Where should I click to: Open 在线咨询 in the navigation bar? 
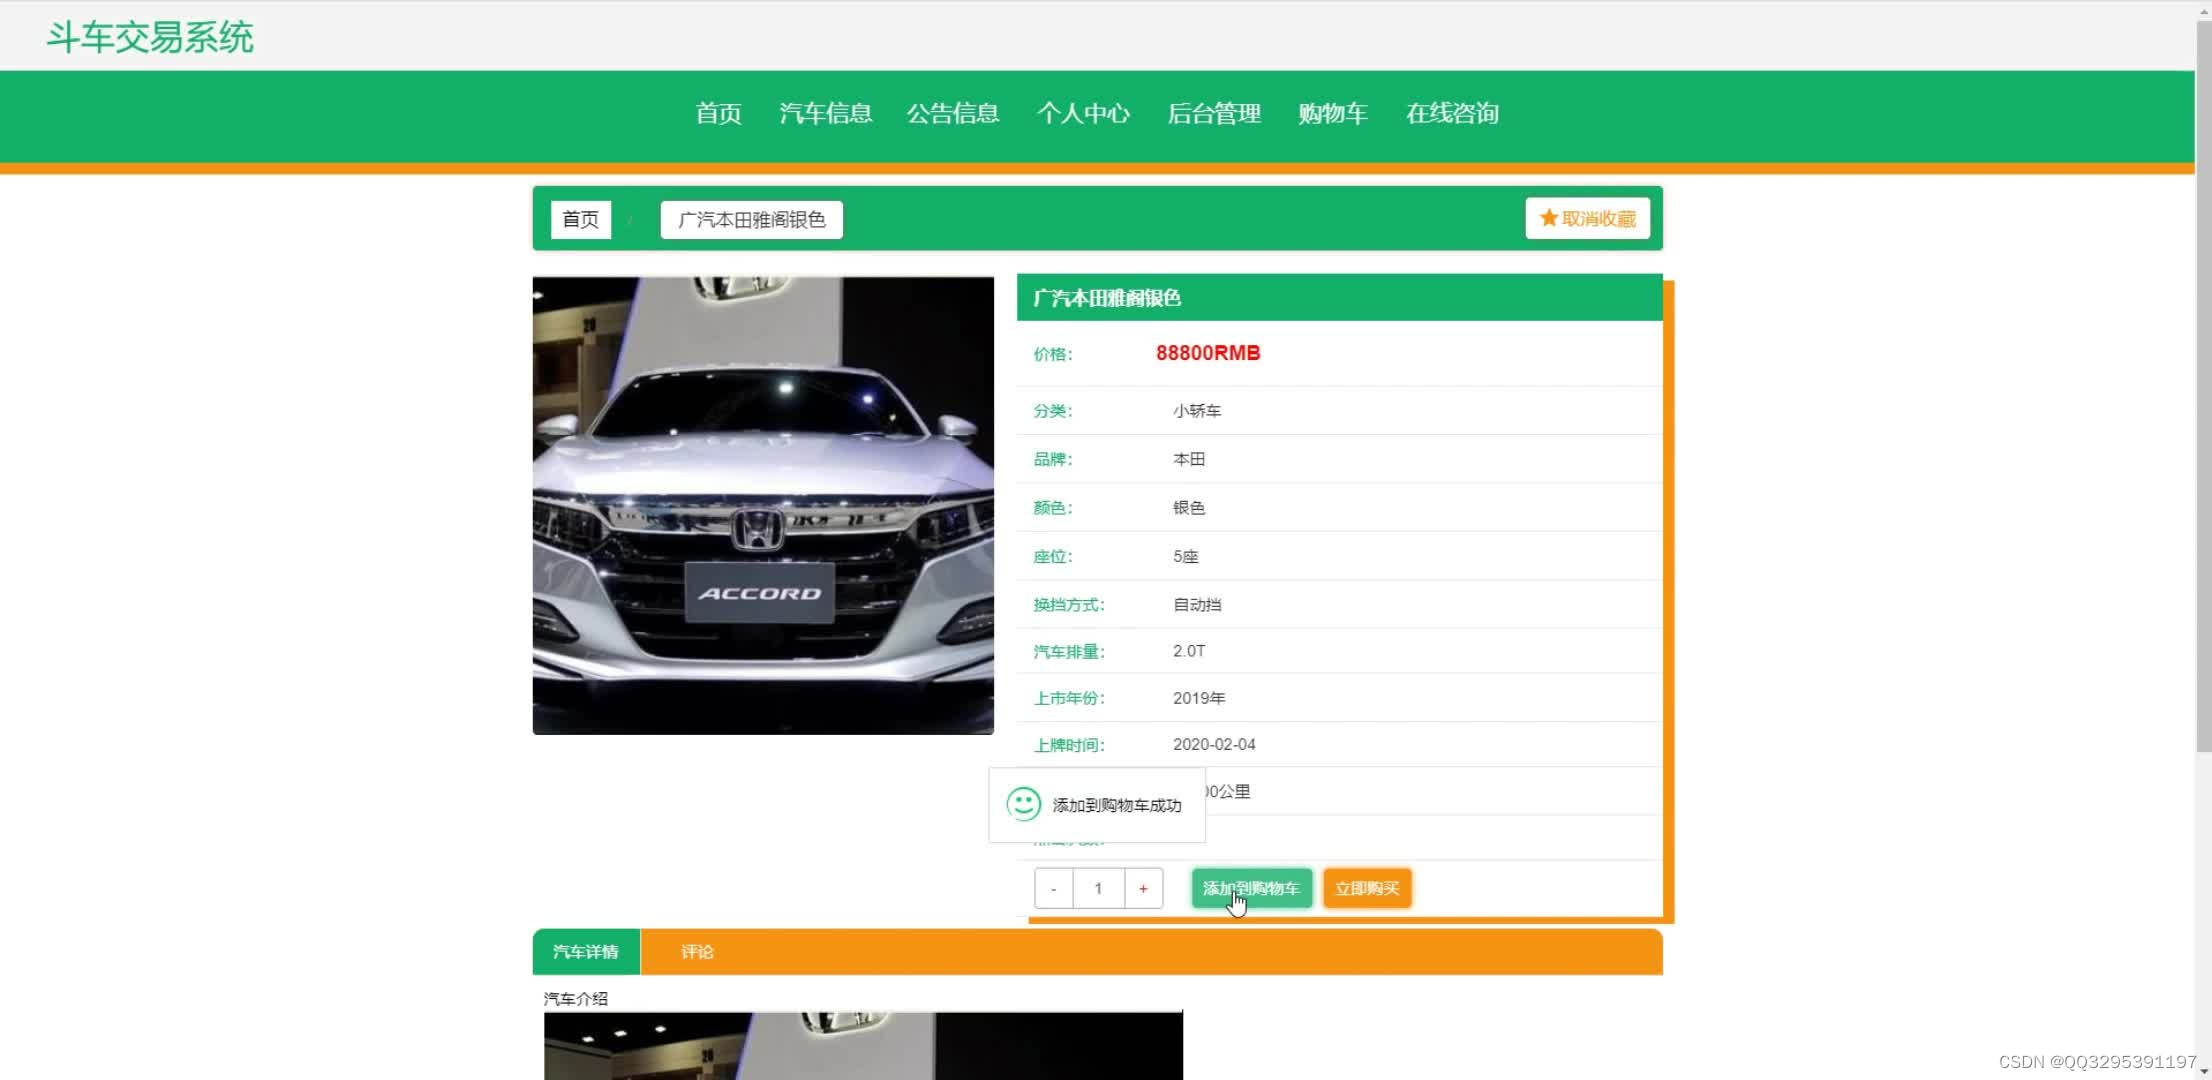pyautogui.click(x=1452, y=113)
